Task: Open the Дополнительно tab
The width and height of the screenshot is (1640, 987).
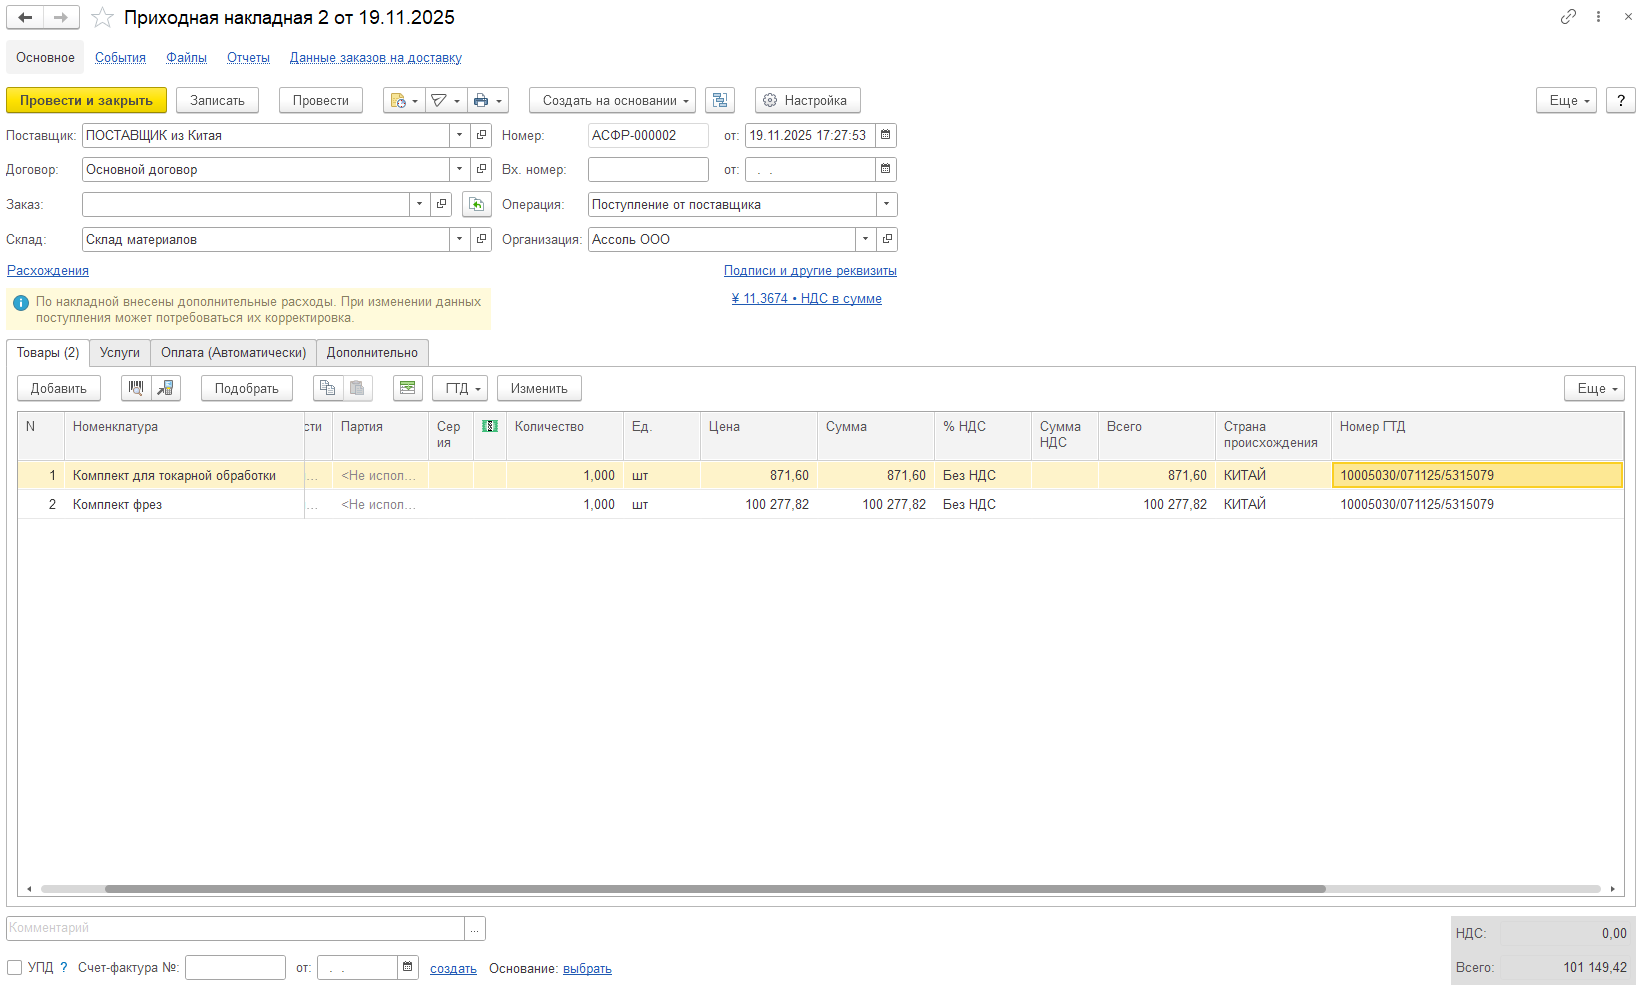Action: (x=372, y=353)
